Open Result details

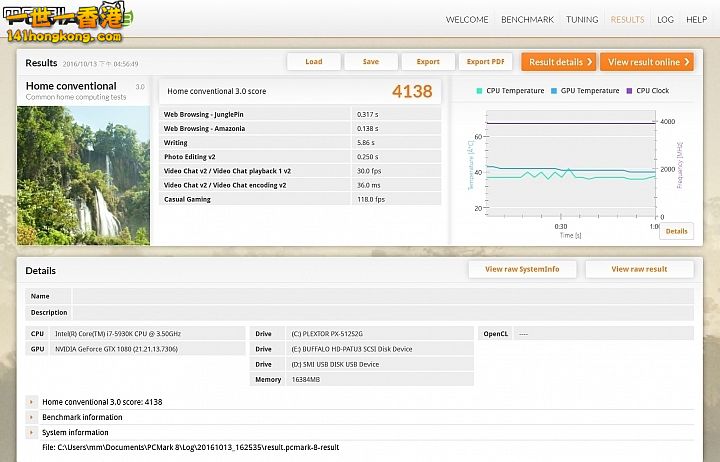559,62
